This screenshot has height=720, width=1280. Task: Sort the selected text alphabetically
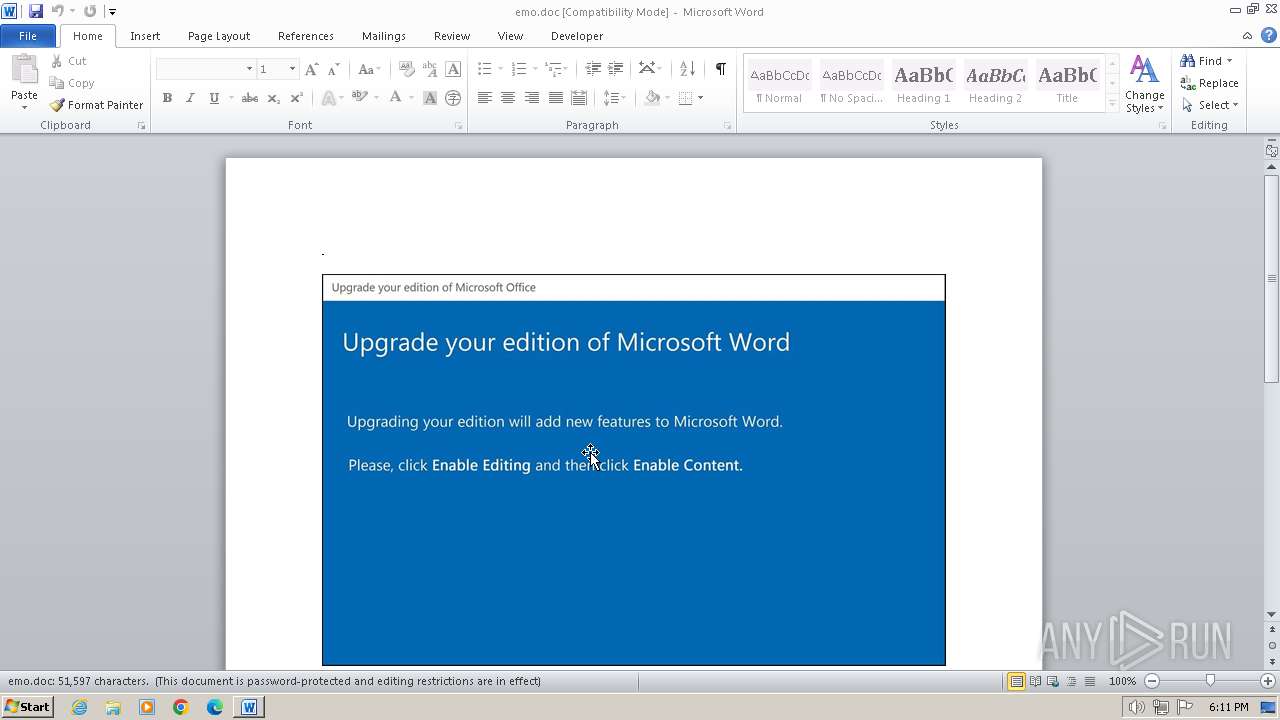tap(687, 69)
